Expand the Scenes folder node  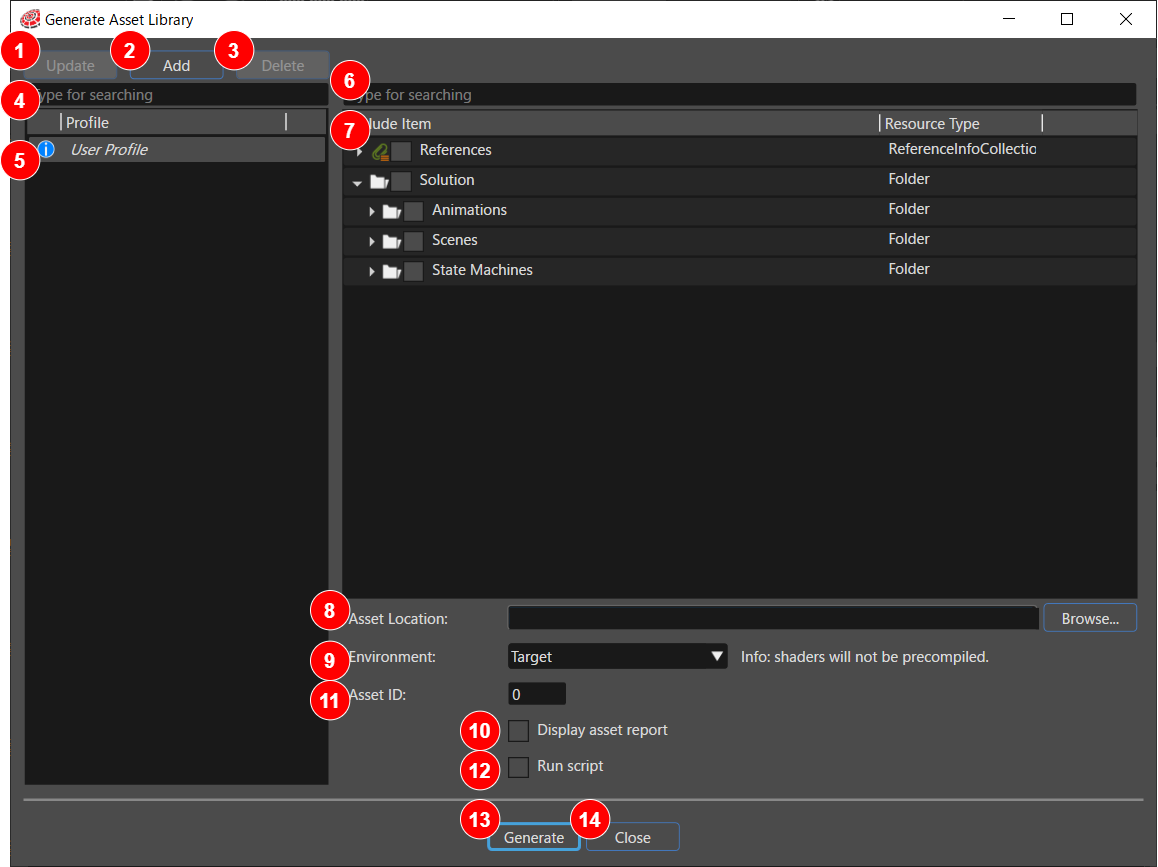click(x=371, y=241)
